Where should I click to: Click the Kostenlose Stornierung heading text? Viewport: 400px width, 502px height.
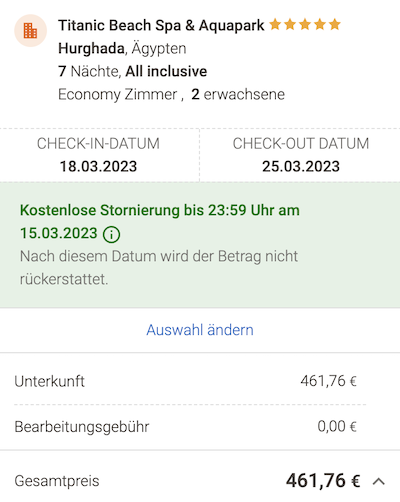160,222
